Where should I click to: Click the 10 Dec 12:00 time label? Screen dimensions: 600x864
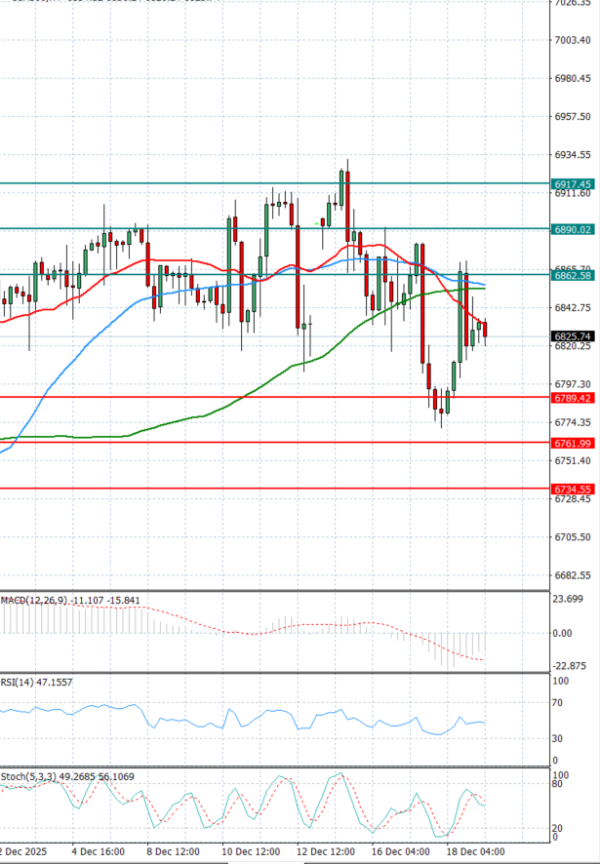(x=247, y=852)
